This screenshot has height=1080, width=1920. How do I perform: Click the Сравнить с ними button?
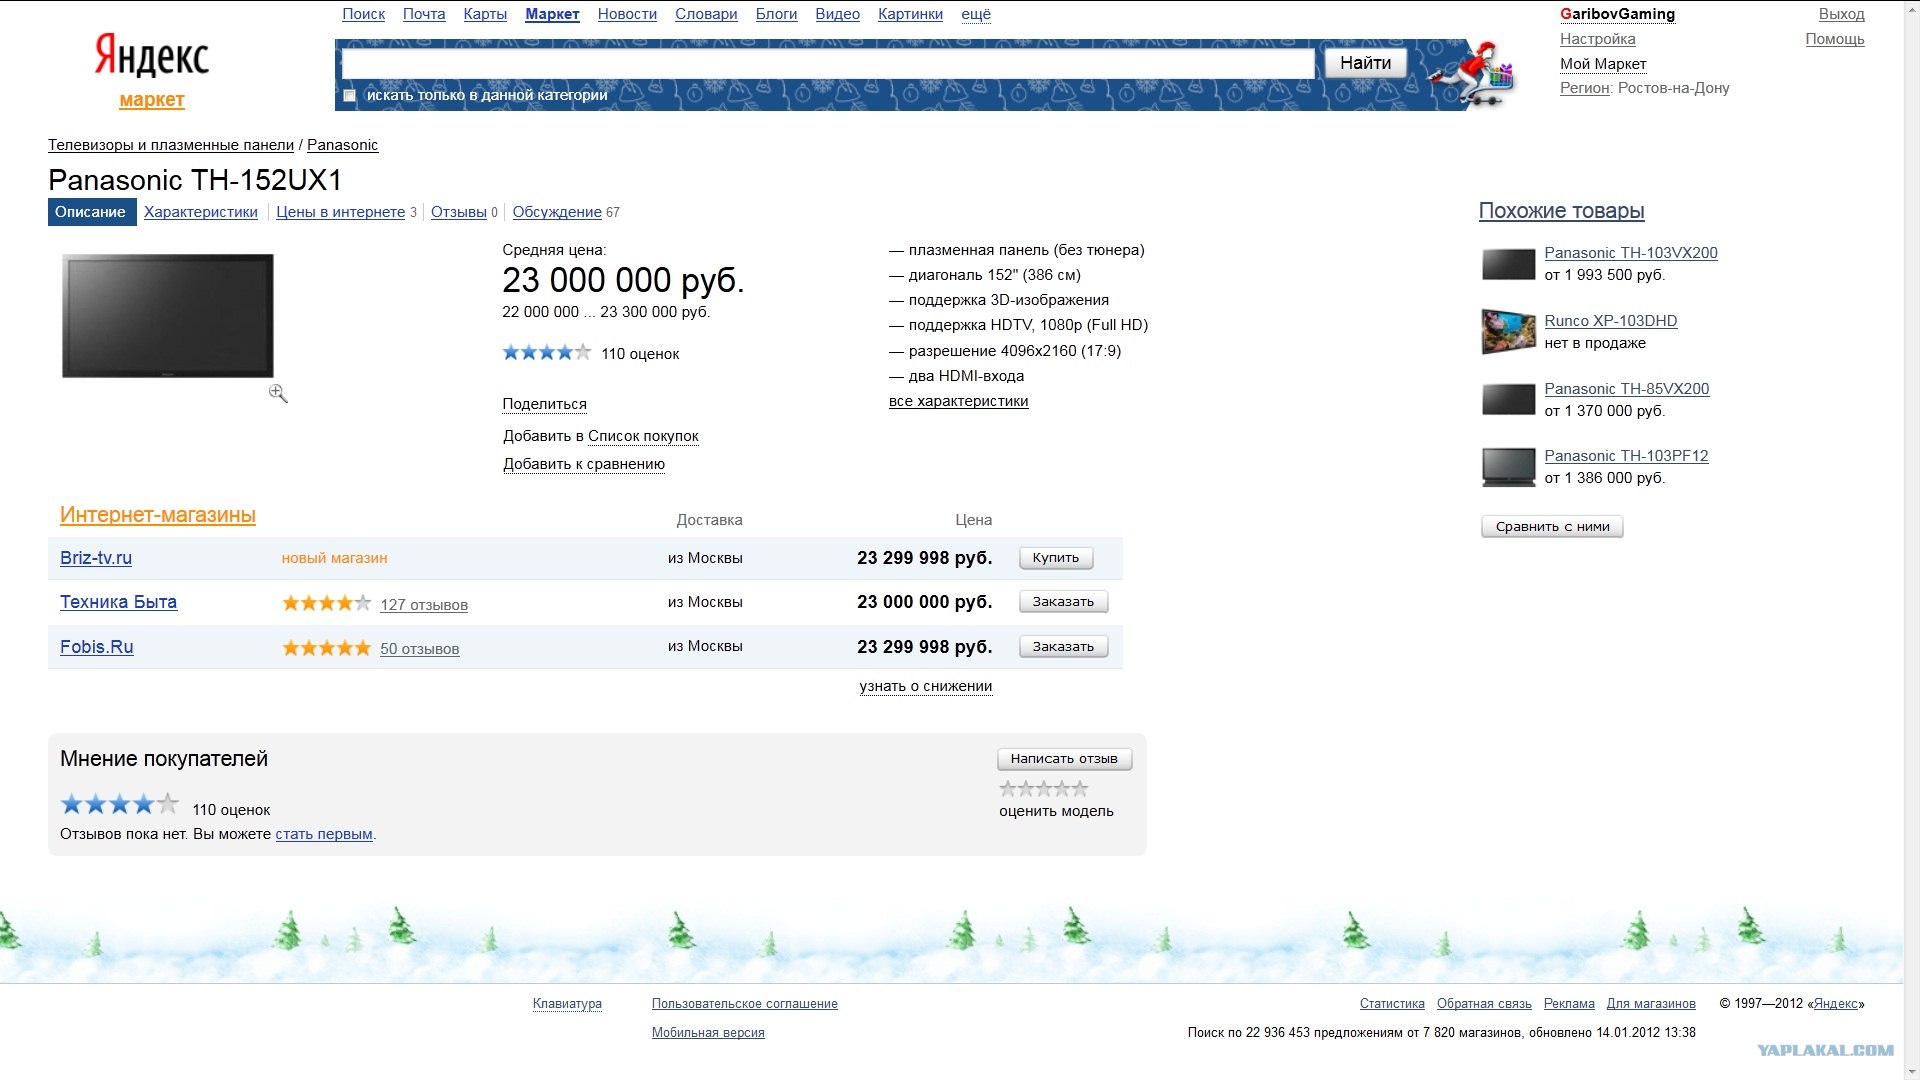click(x=1552, y=527)
